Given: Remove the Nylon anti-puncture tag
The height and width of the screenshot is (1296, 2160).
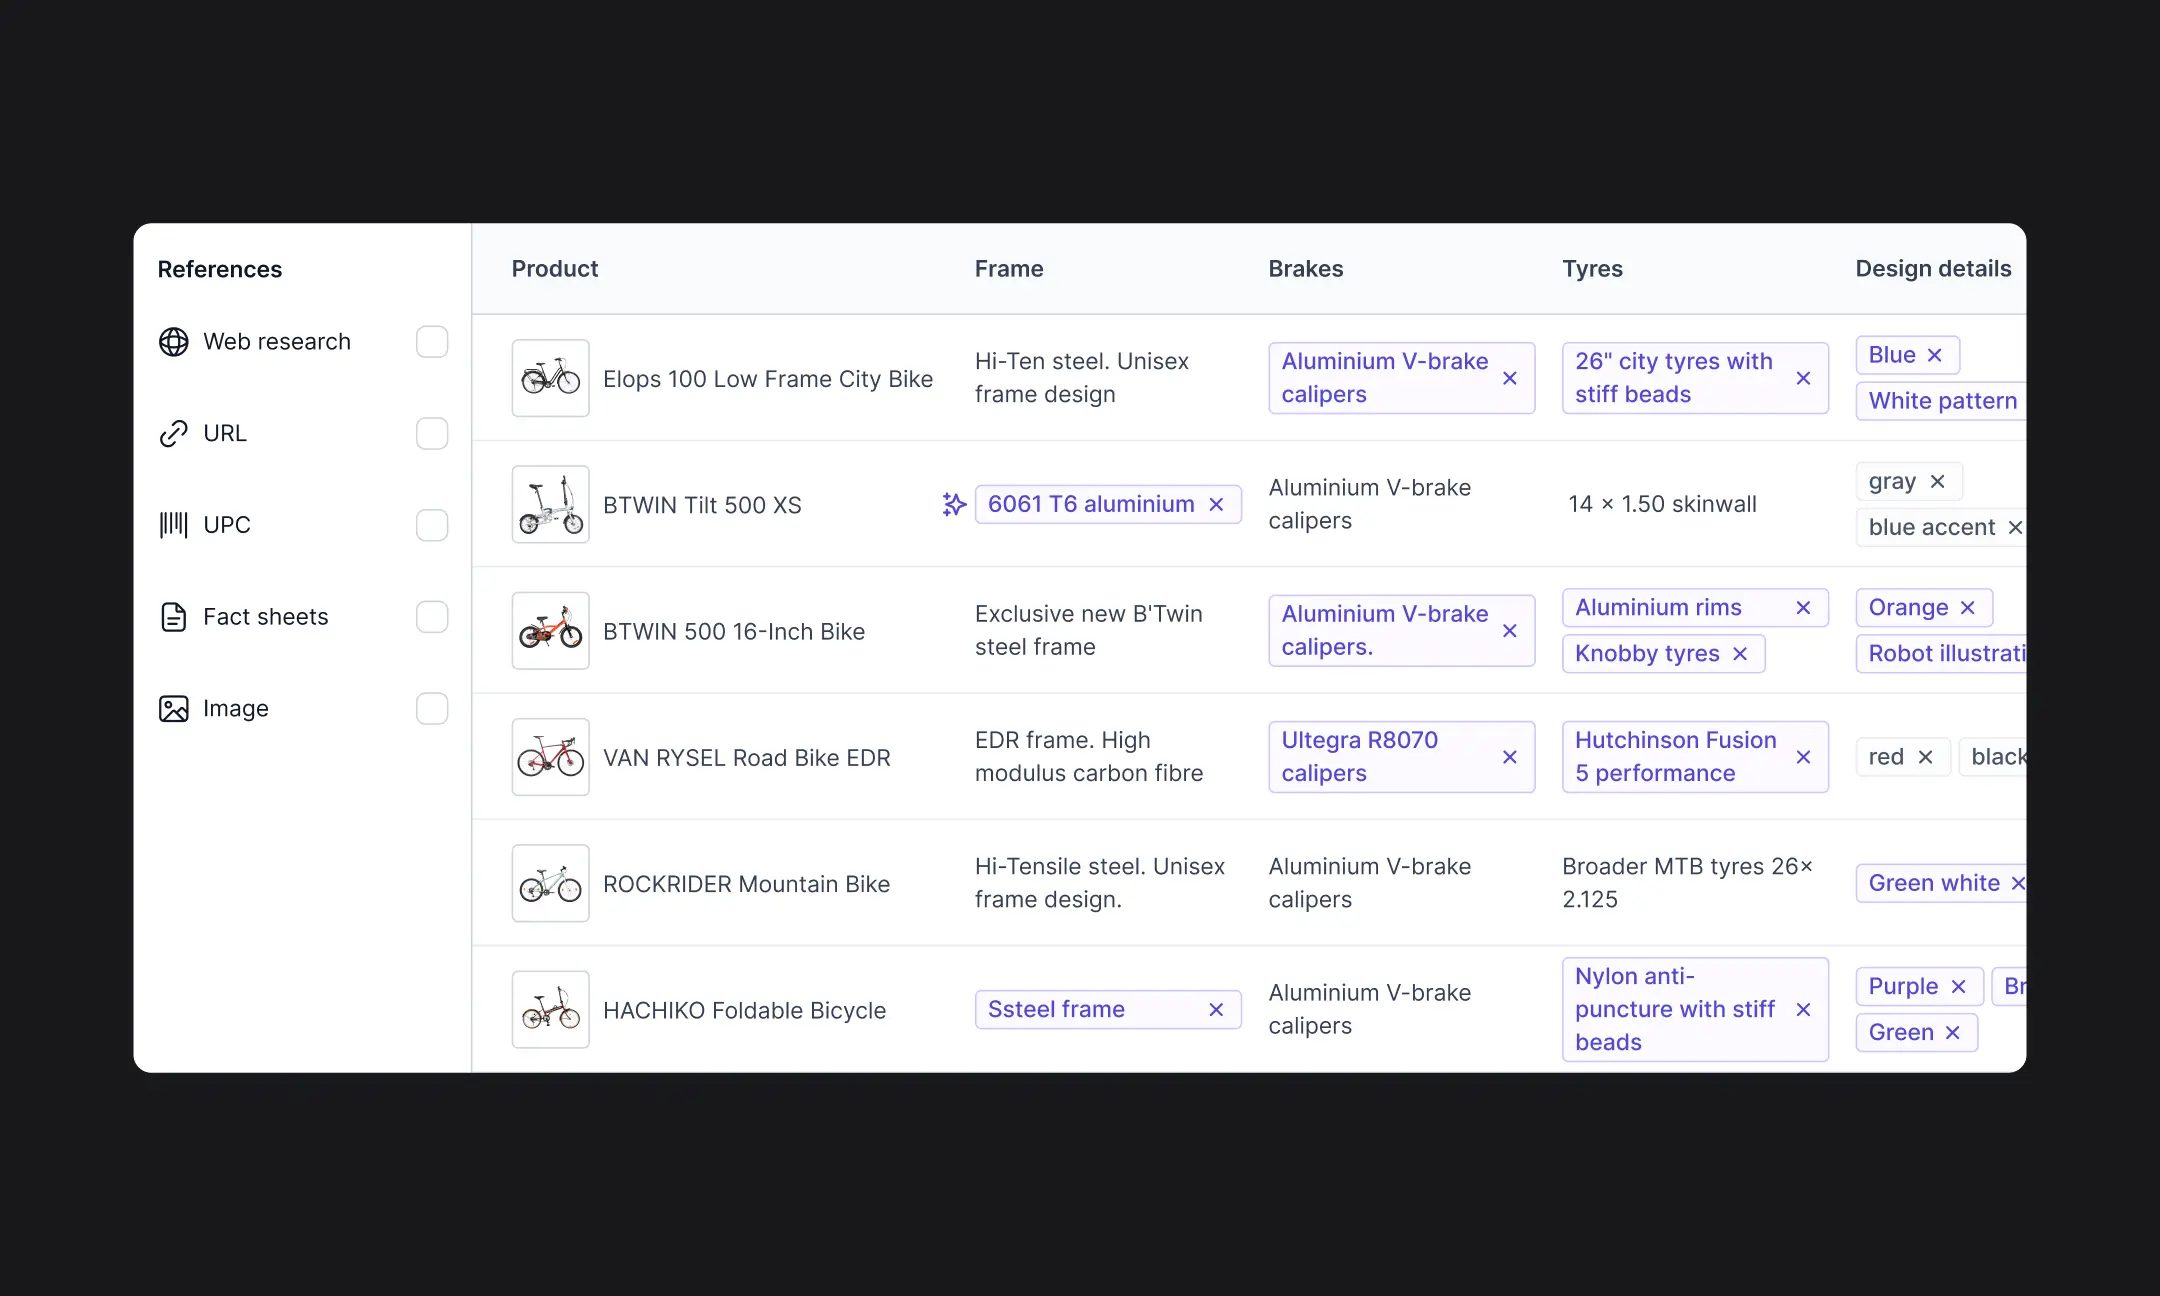Looking at the screenshot, I should pyautogui.click(x=1803, y=1010).
